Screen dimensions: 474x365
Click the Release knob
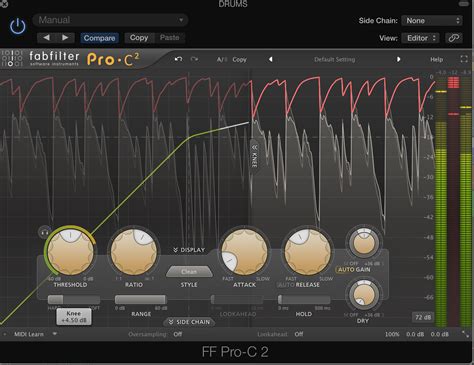pyautogui.click(x=307, y=252)
